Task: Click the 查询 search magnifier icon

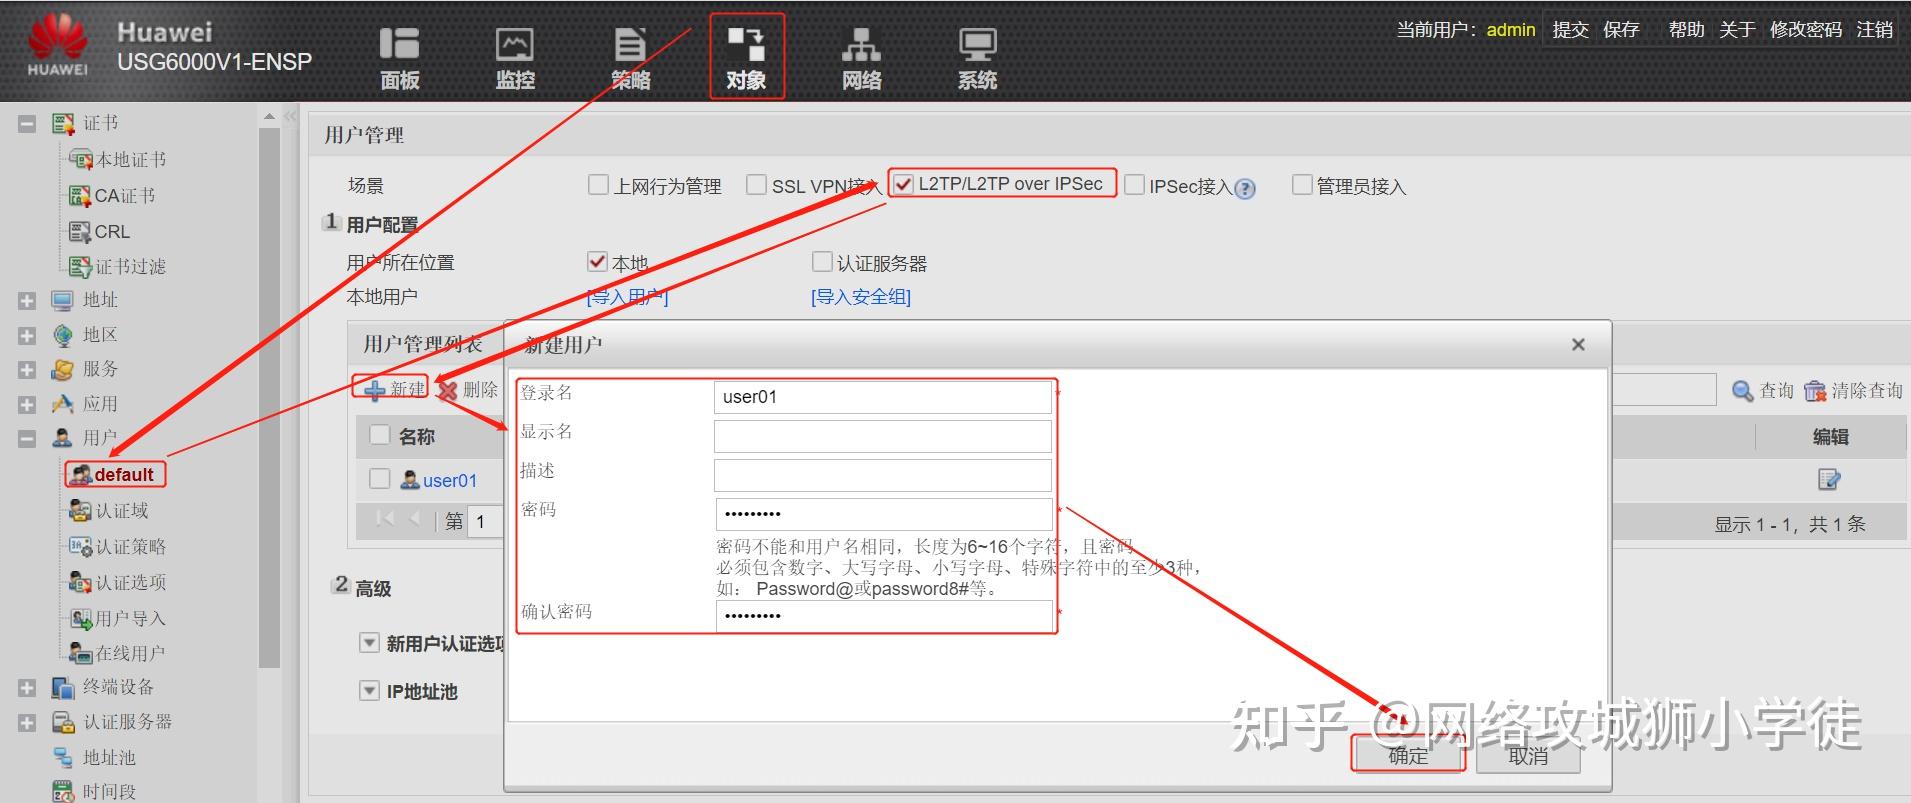Action: [x=1742, y=391]
